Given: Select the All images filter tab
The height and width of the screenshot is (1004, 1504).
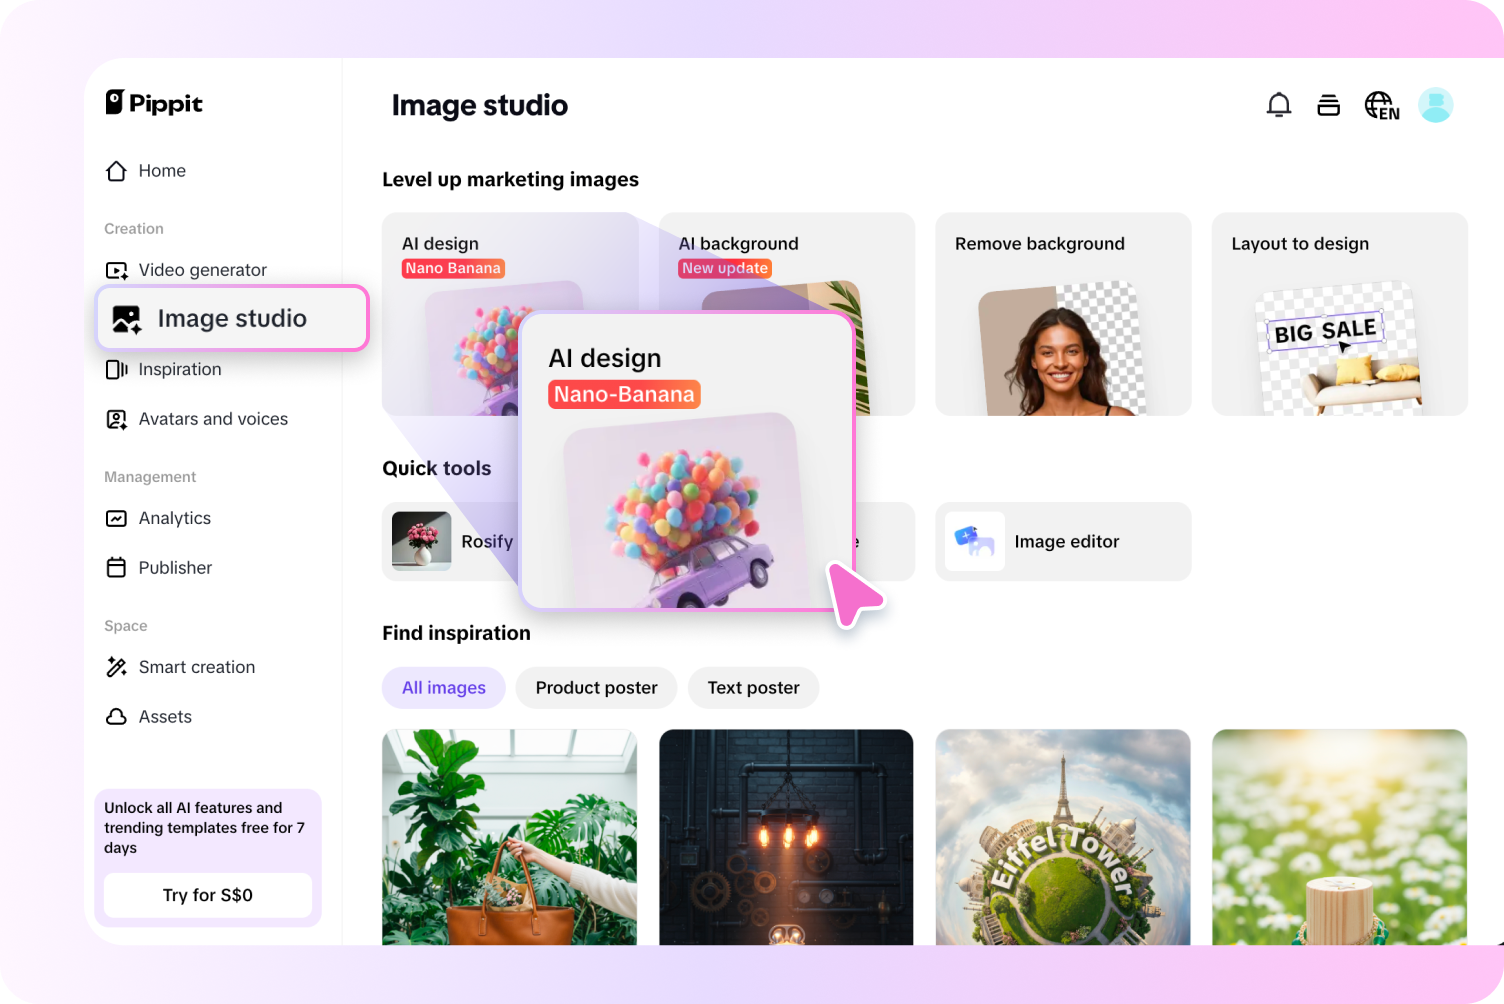Looking at the screenshot, I should [444, 688].
